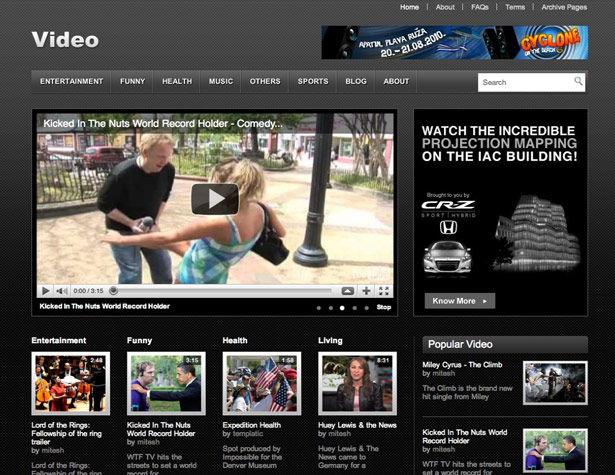The image size is (615, 475).
Task: Click the Know More button in the ad
Action: pyautogui.click(x=460, y=301)
